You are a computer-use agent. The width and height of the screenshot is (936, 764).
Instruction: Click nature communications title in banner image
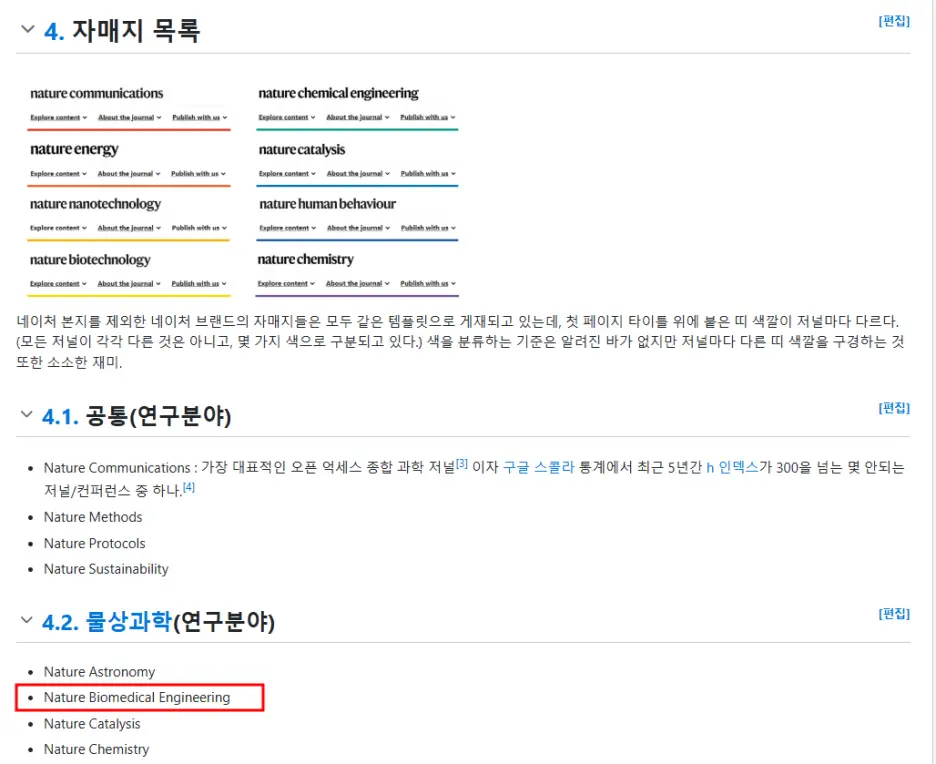pyautogui.click(x=97, y=93)
